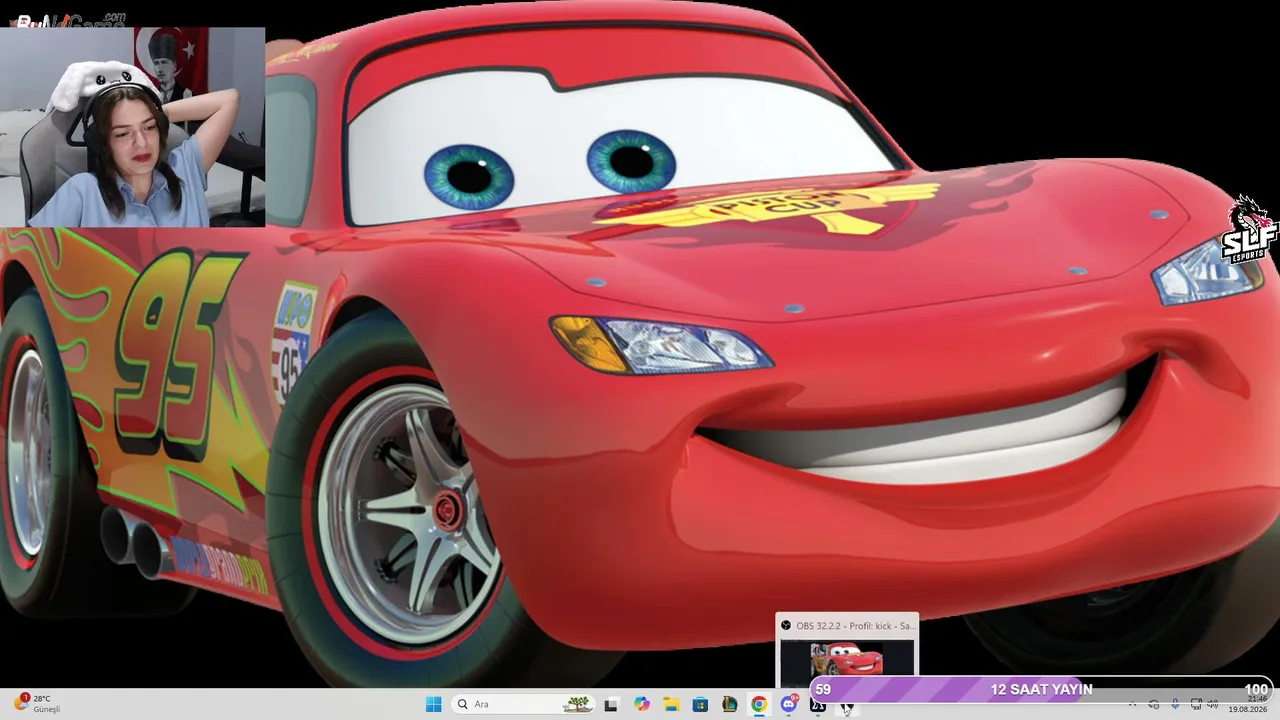Image resolution: width=1280 pixels, height=720 pixels.
Task: Open Task View from the taskbar
Action: pos(611,704)
